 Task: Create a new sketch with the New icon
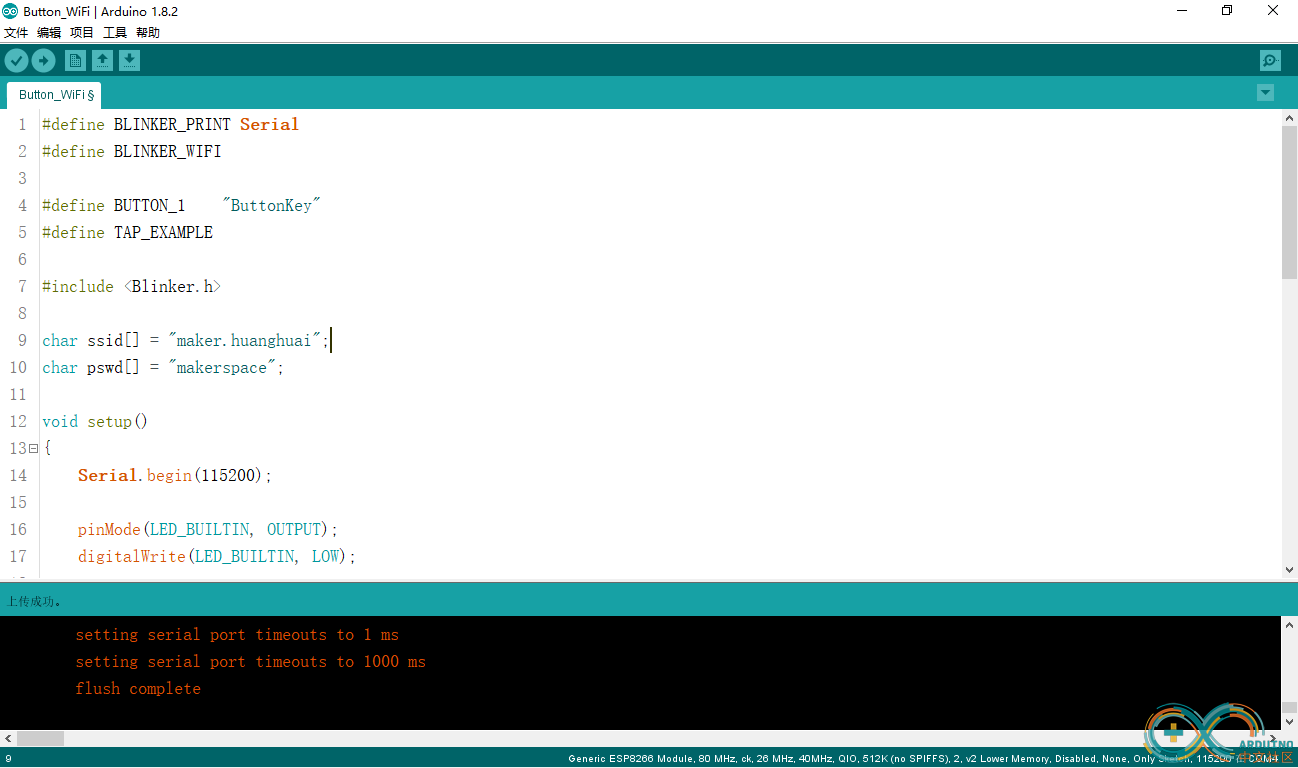(x=75, y=61)
